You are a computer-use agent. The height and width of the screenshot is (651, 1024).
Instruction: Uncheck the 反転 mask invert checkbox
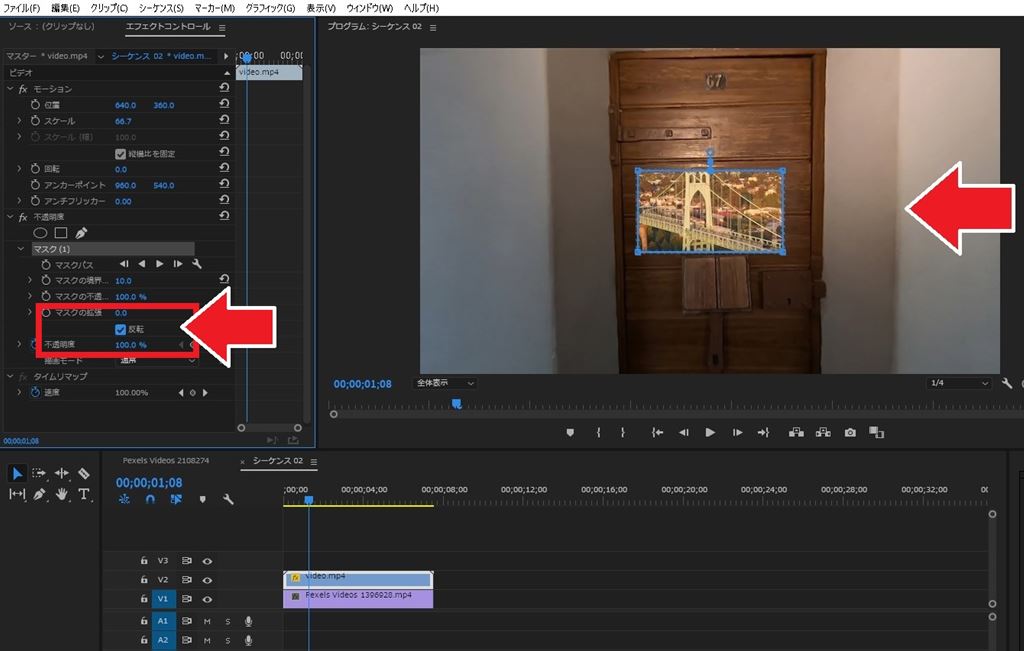(120, 329)
